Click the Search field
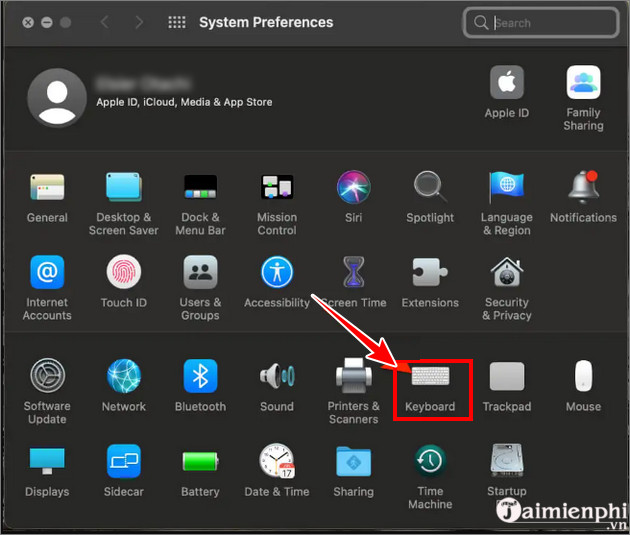The height and width of the screenshot is (535, 630). [x=541, y=22]
